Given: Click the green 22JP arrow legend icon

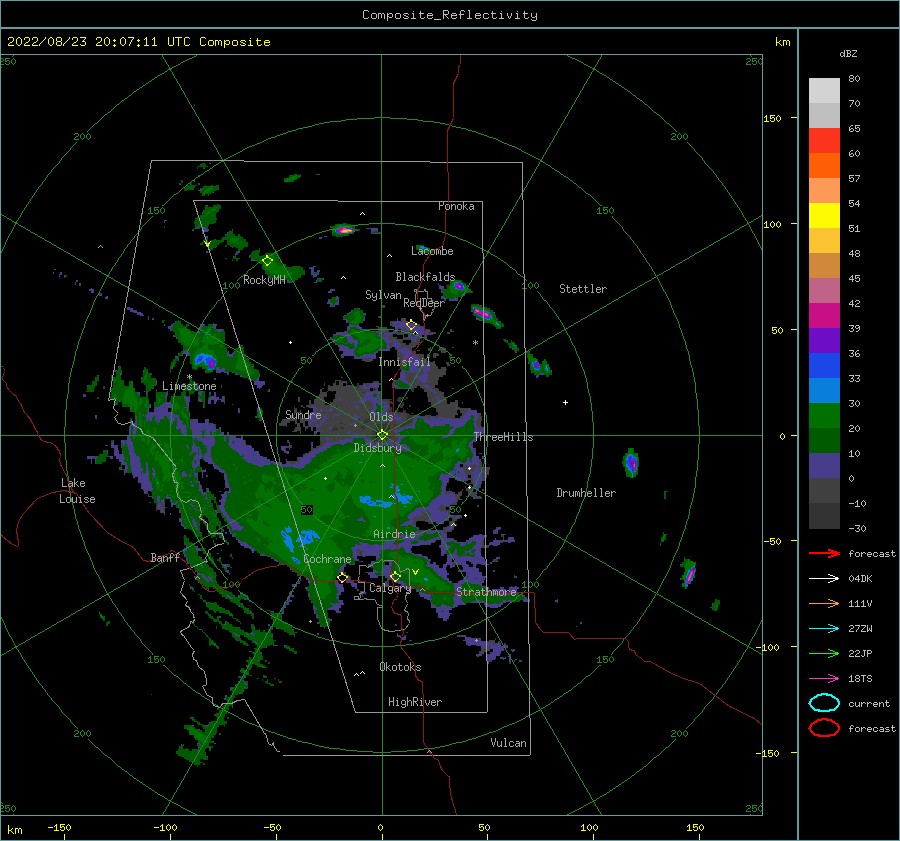Looking at the screenshot, I should tap(824, 653).
